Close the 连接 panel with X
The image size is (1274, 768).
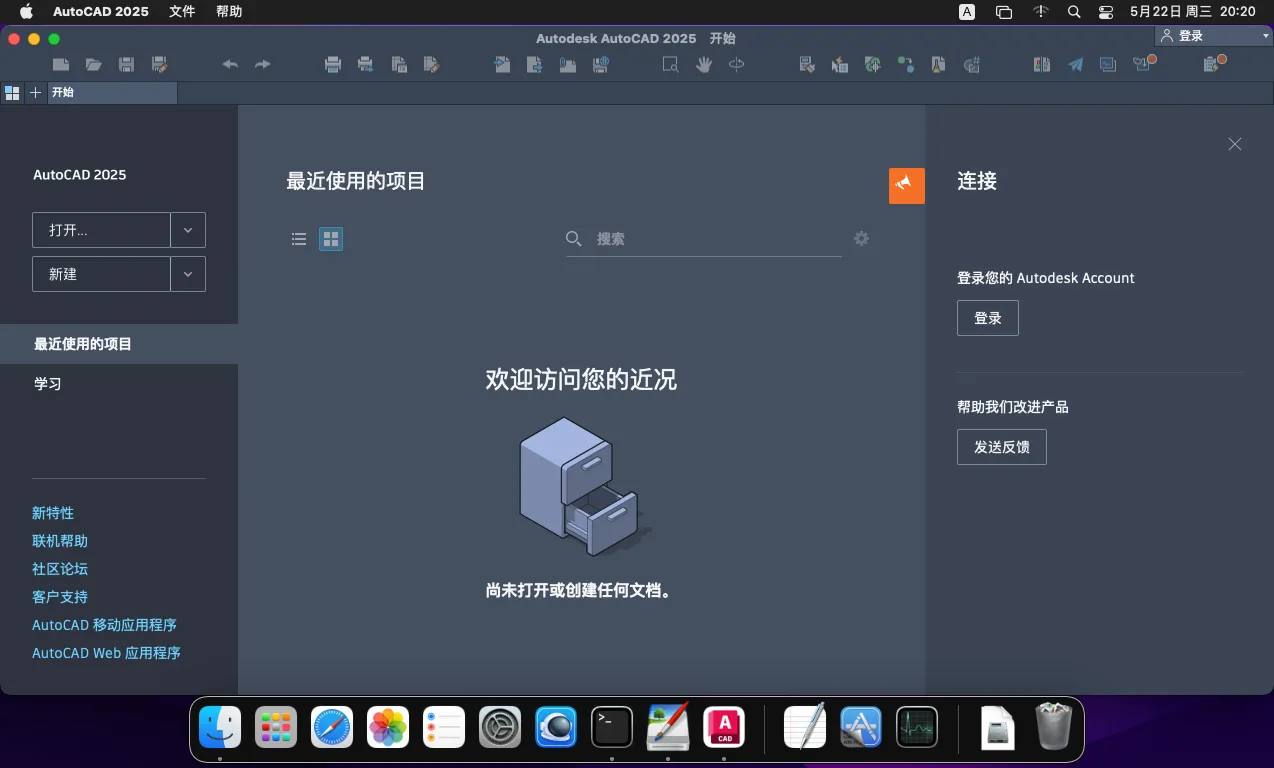pos(1235,144)
